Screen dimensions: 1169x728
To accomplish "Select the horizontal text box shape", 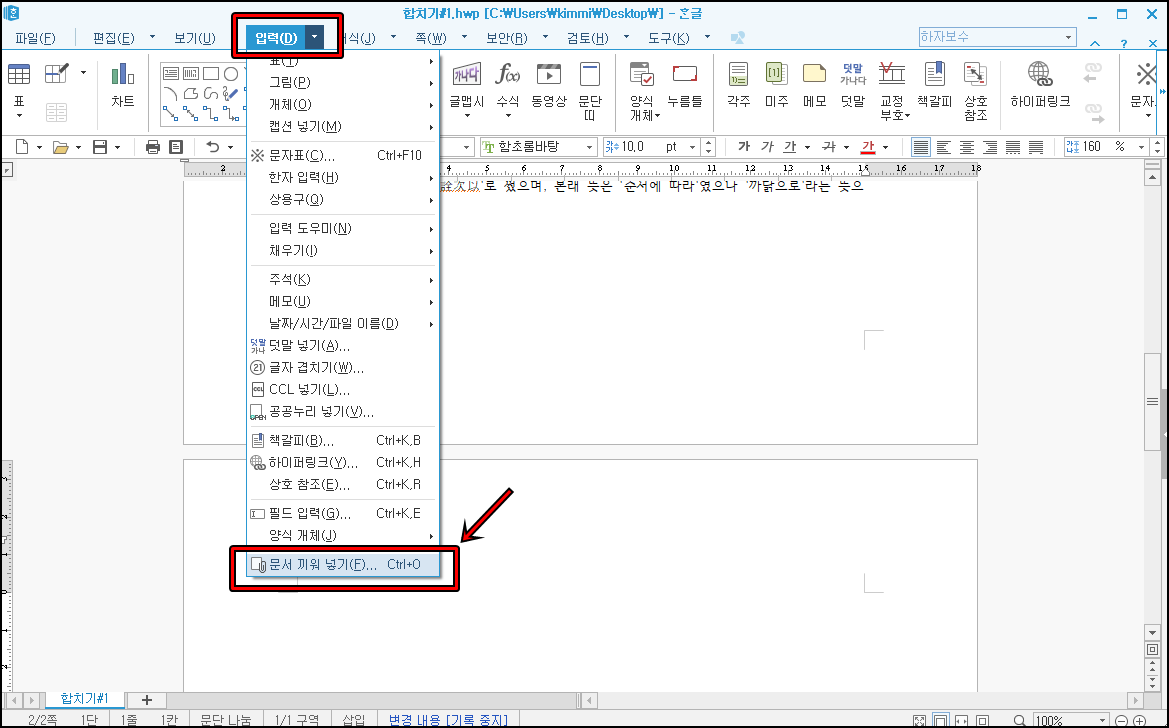I will [x=171, y=73].
